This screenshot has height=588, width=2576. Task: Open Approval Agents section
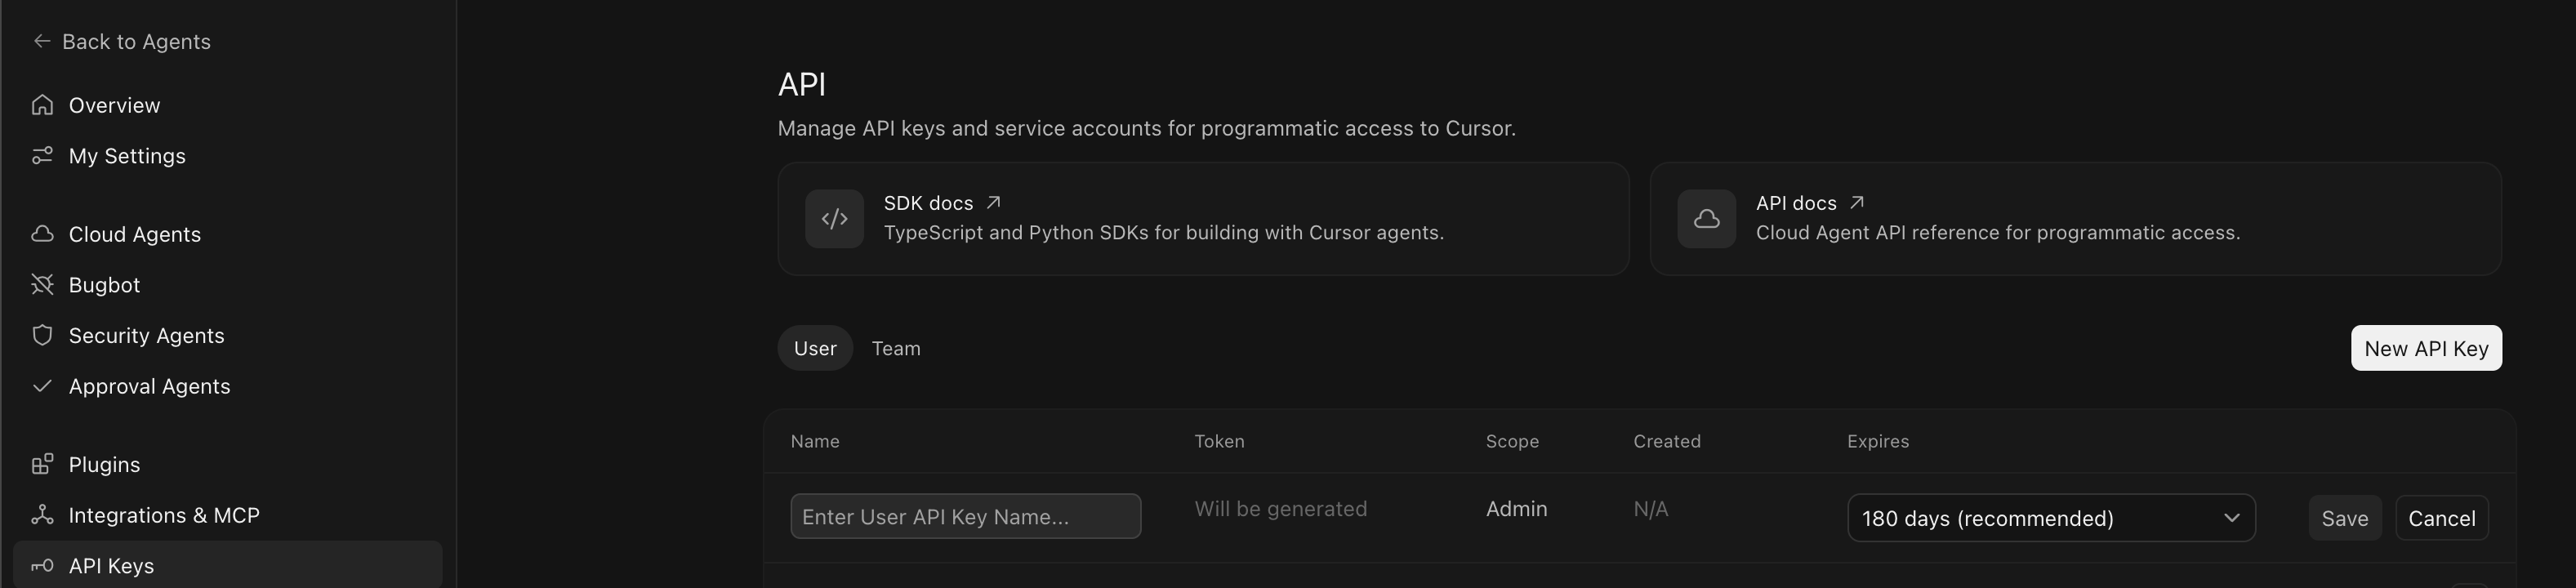click(x=228, y=386)
